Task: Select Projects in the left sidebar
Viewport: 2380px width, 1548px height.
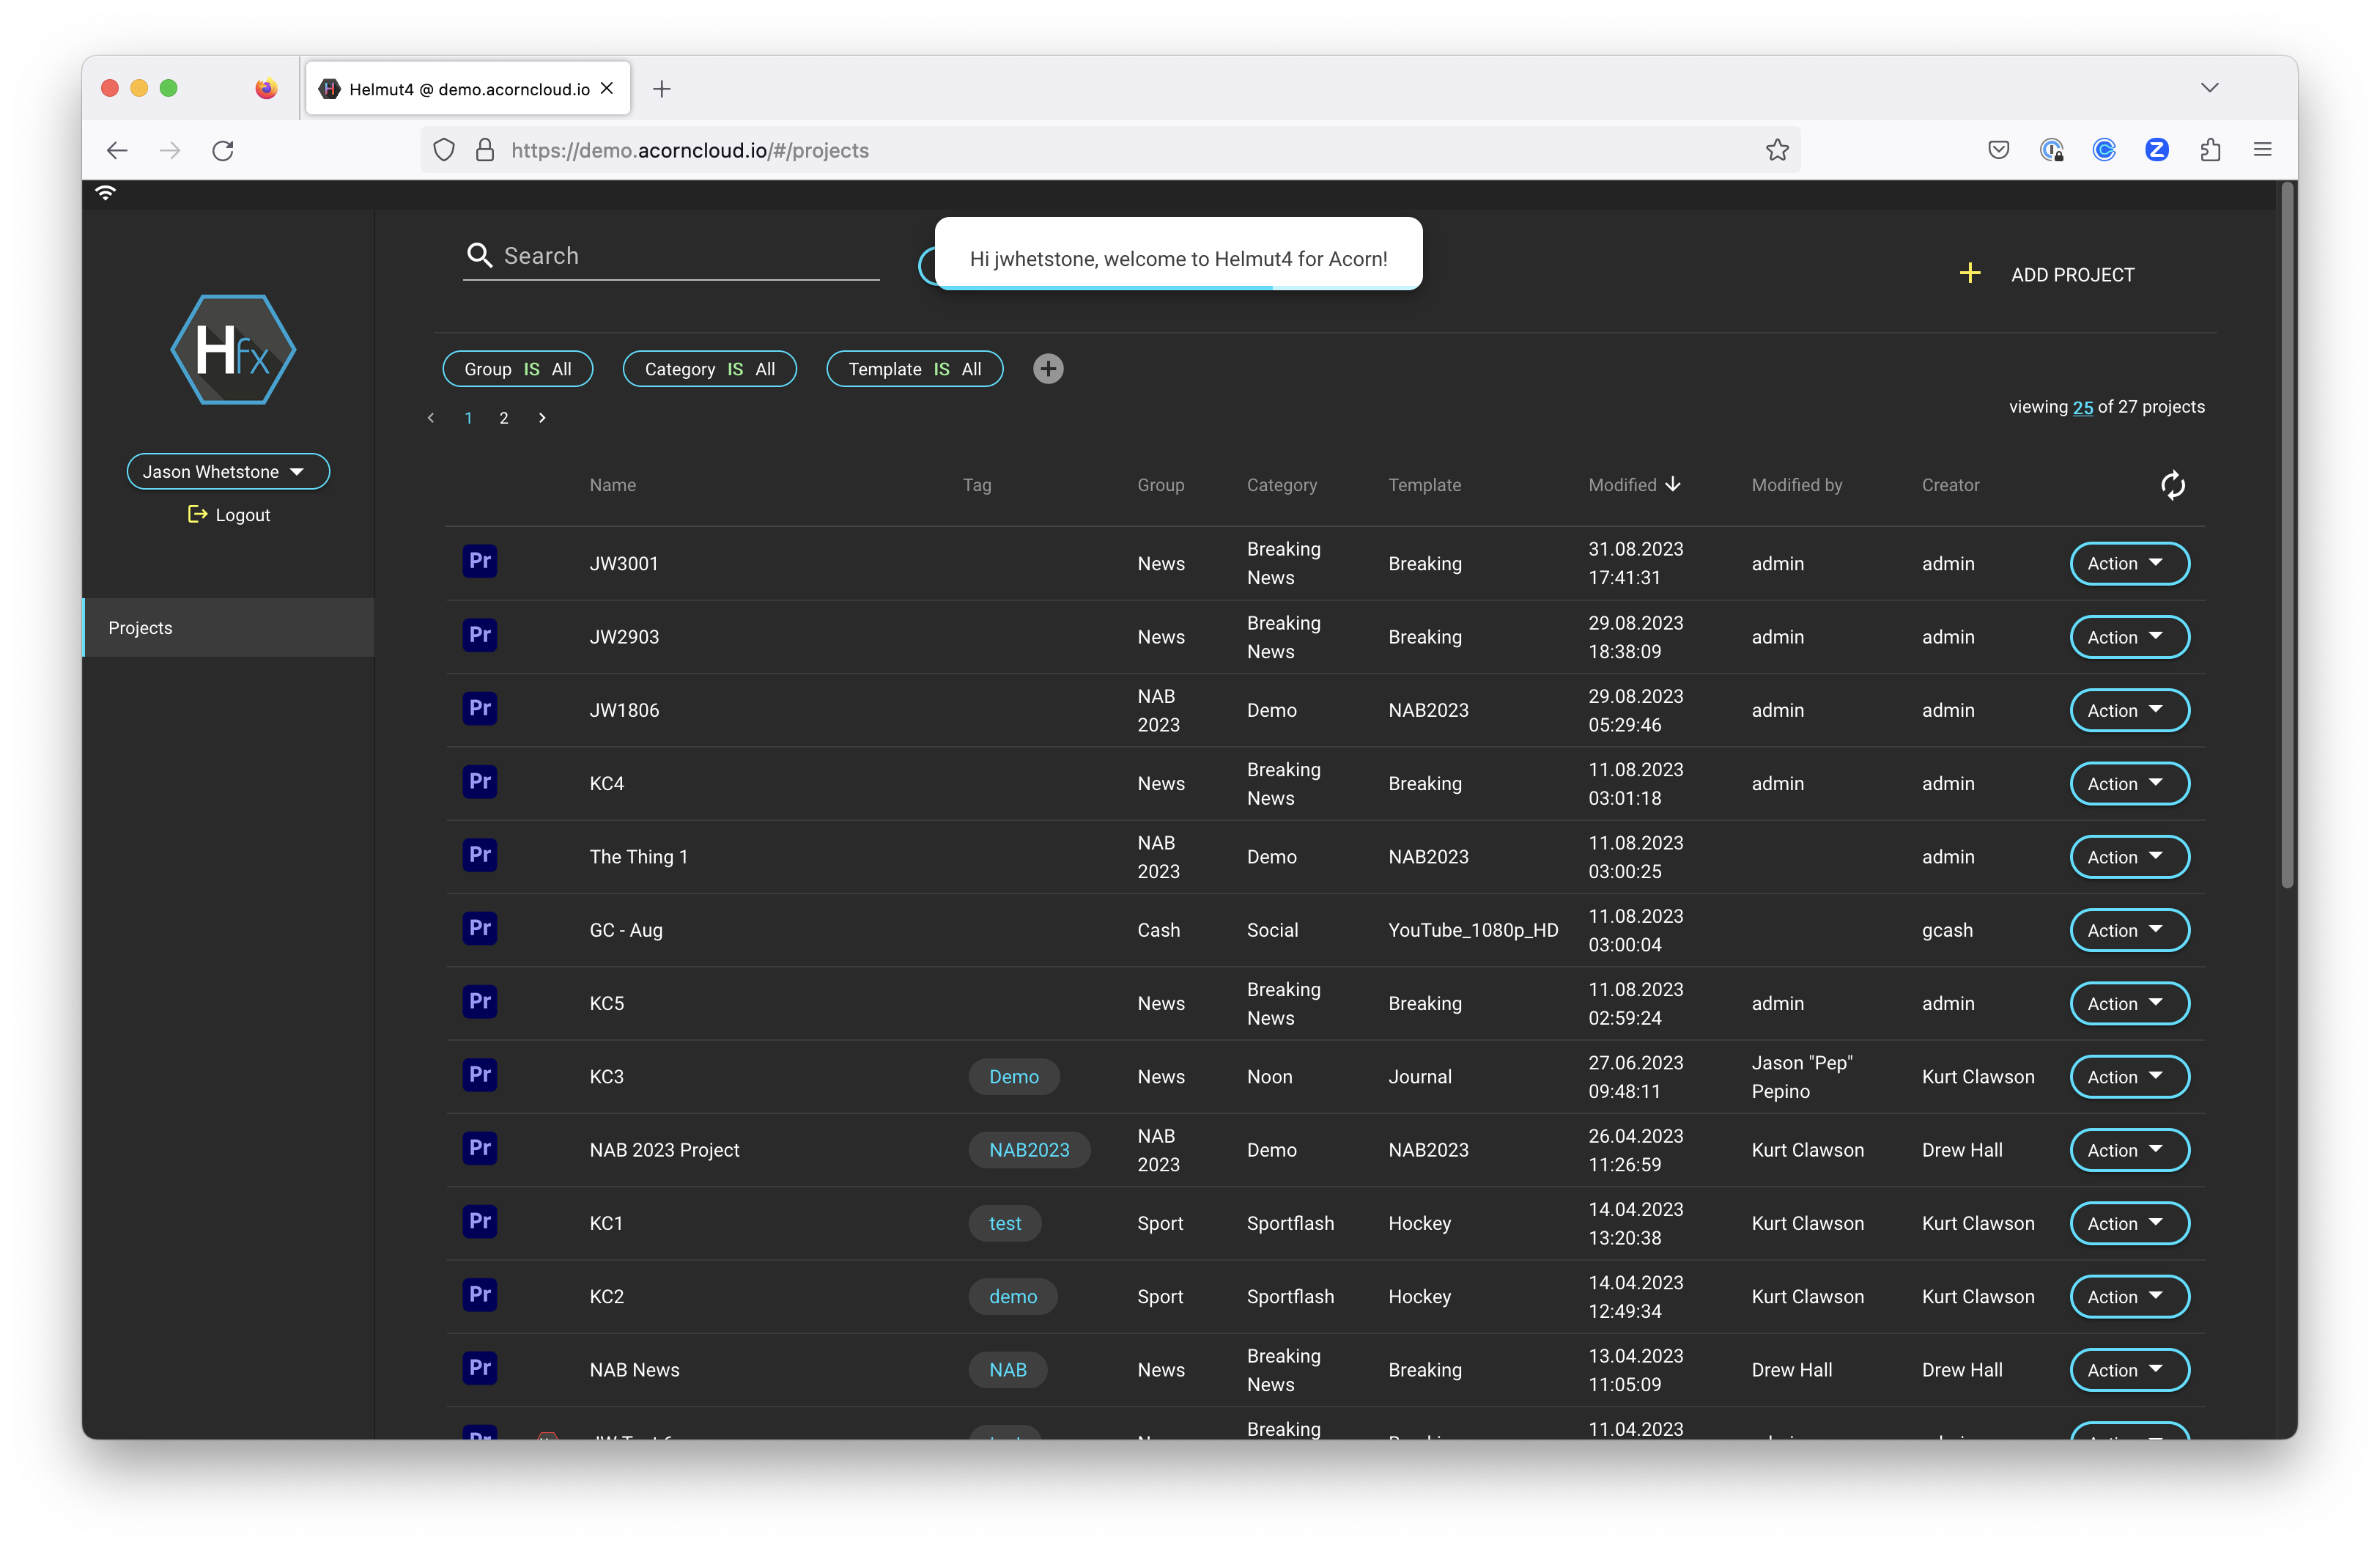Action: click(139, 628)
